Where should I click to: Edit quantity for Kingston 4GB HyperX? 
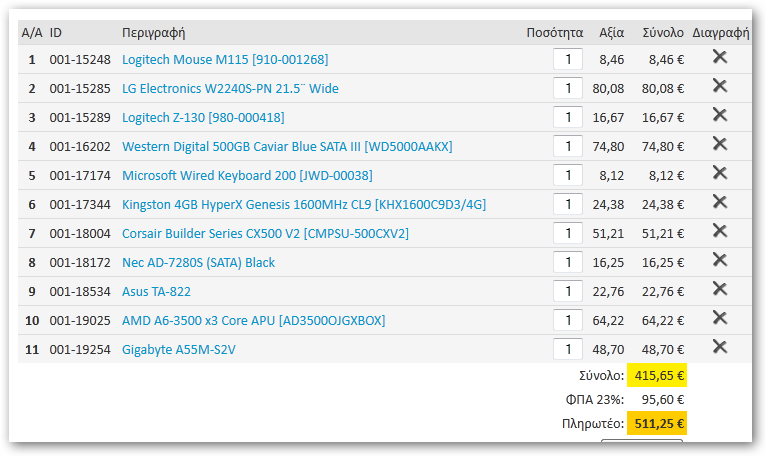coord(568,204)
